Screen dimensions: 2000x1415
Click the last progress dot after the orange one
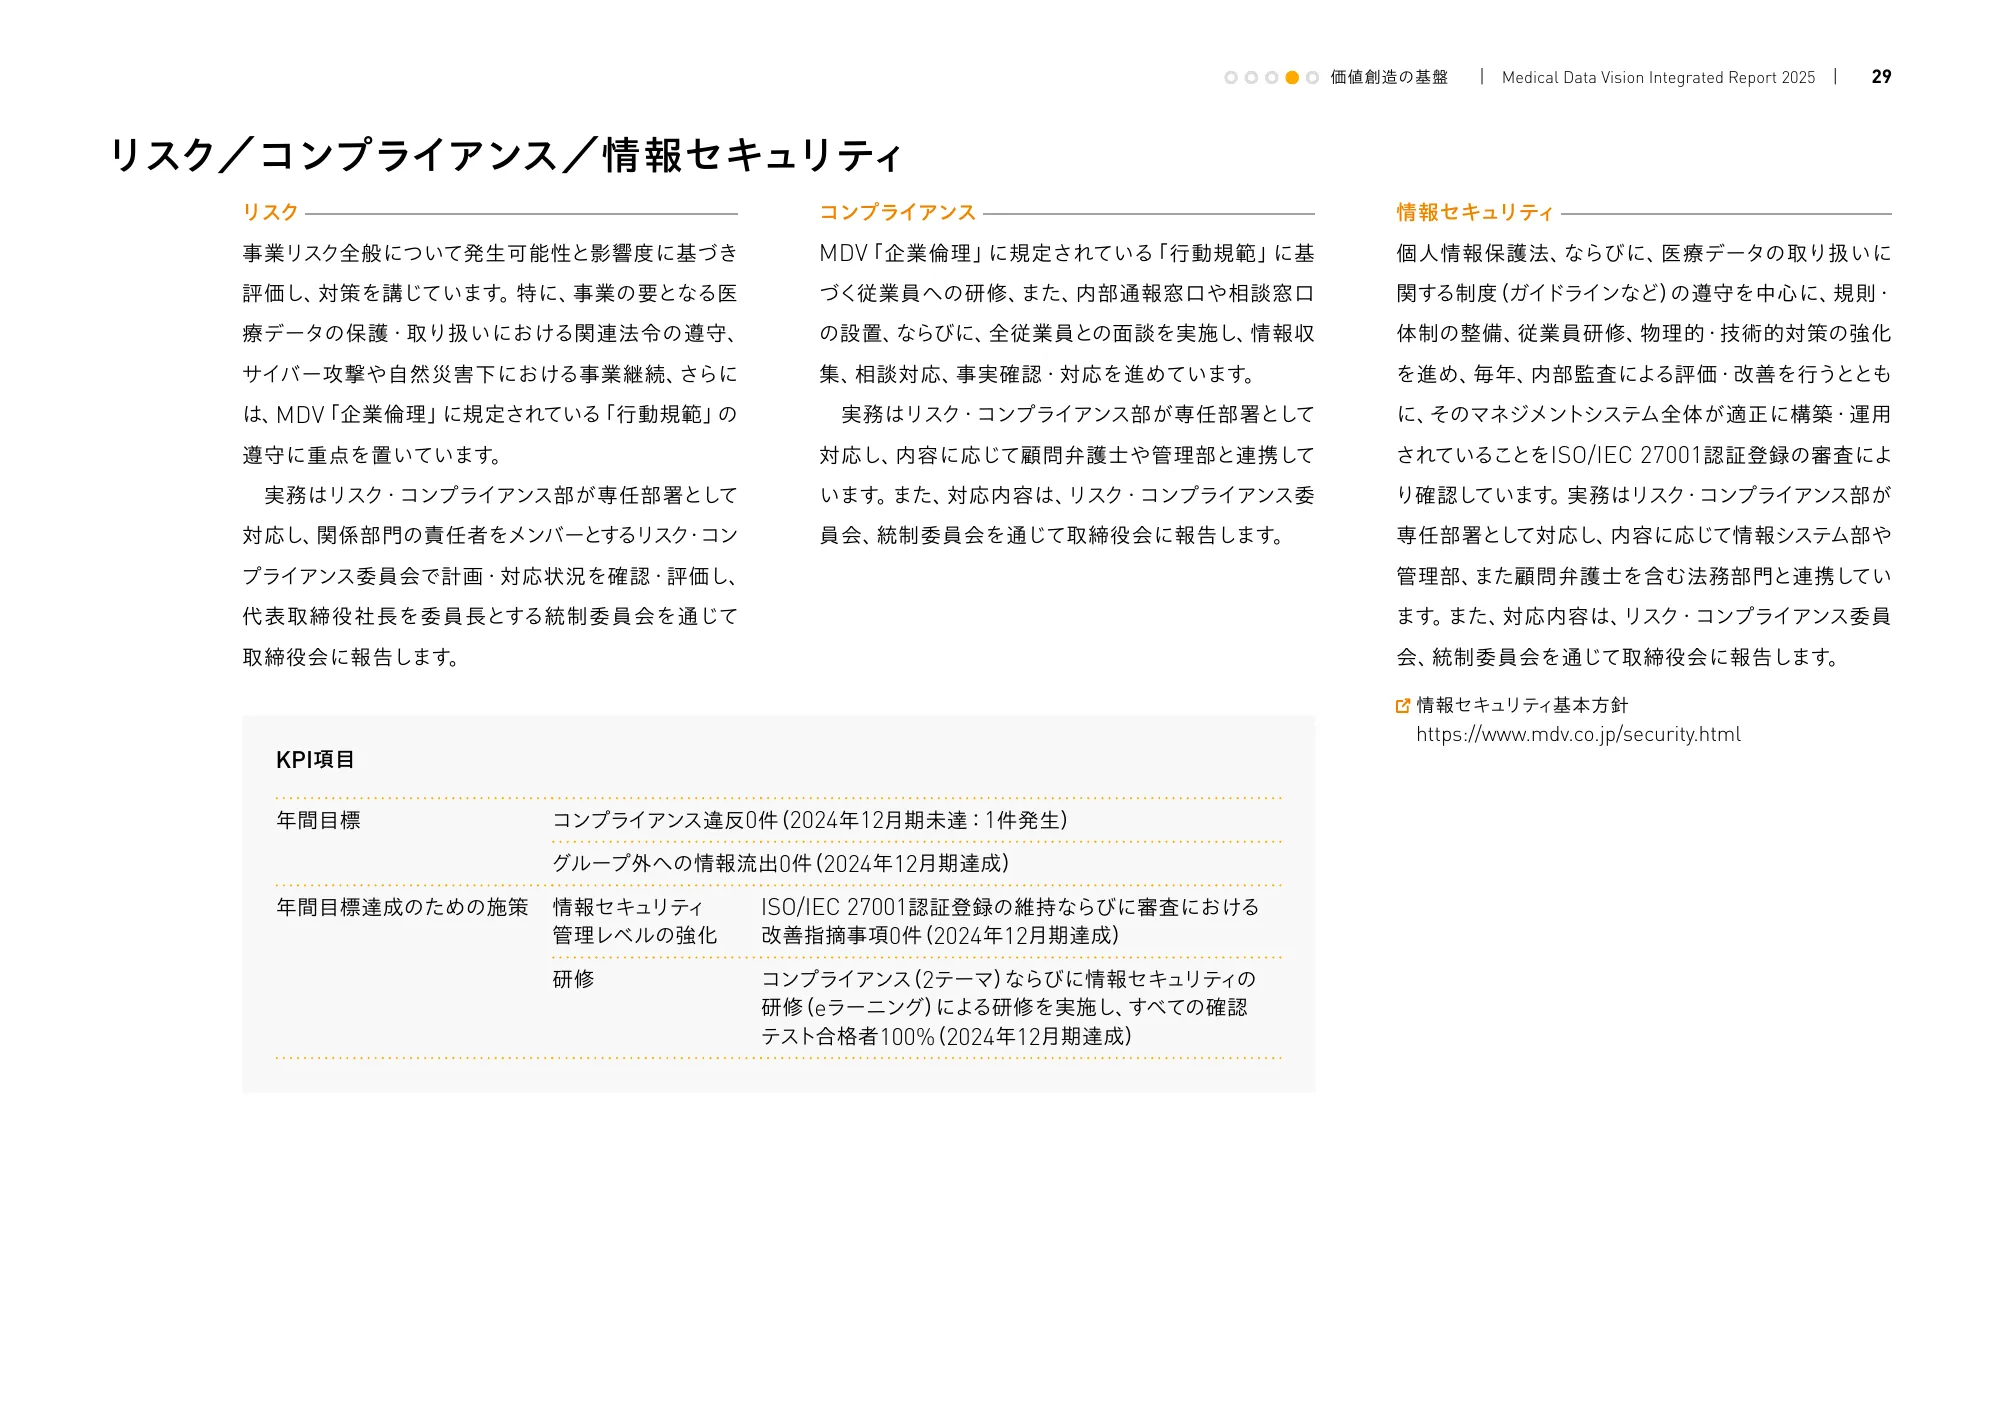point(1312,77)
